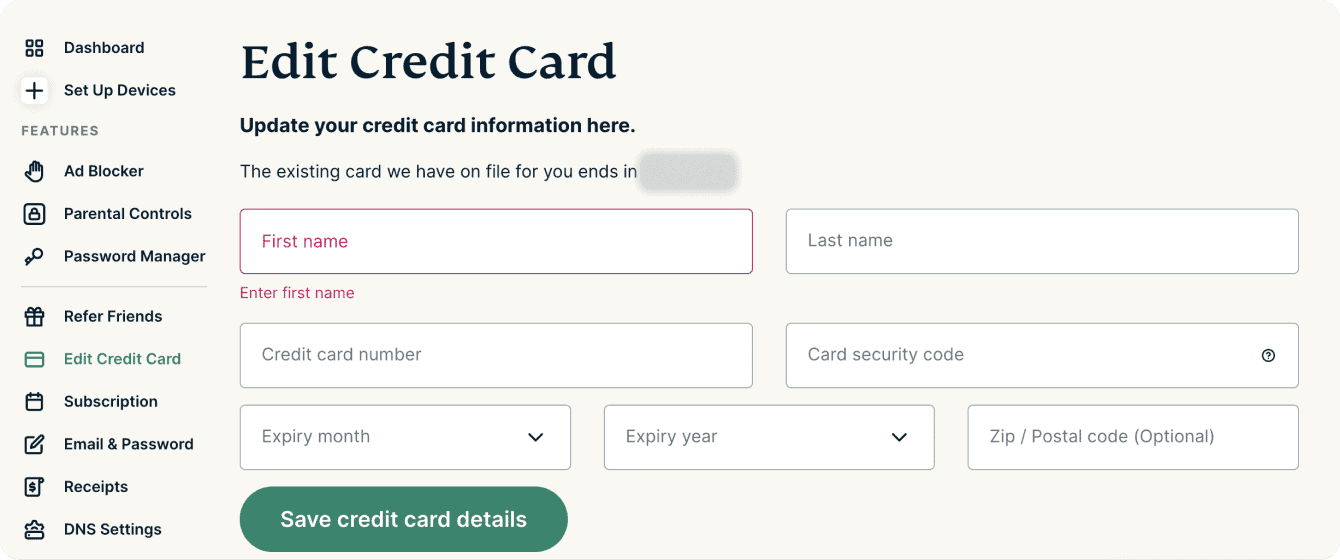
Task: Click the Zip / Postal code field
Action: coord(1133,437)
